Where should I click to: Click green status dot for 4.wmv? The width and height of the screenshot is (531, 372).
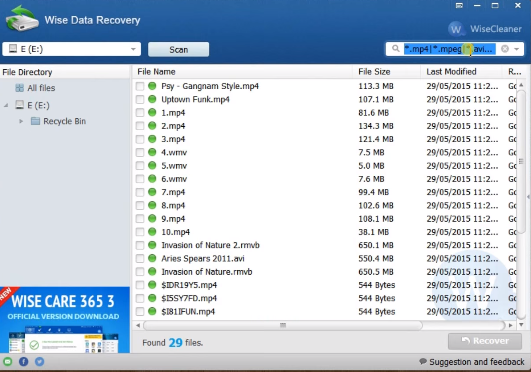point(152,152)
